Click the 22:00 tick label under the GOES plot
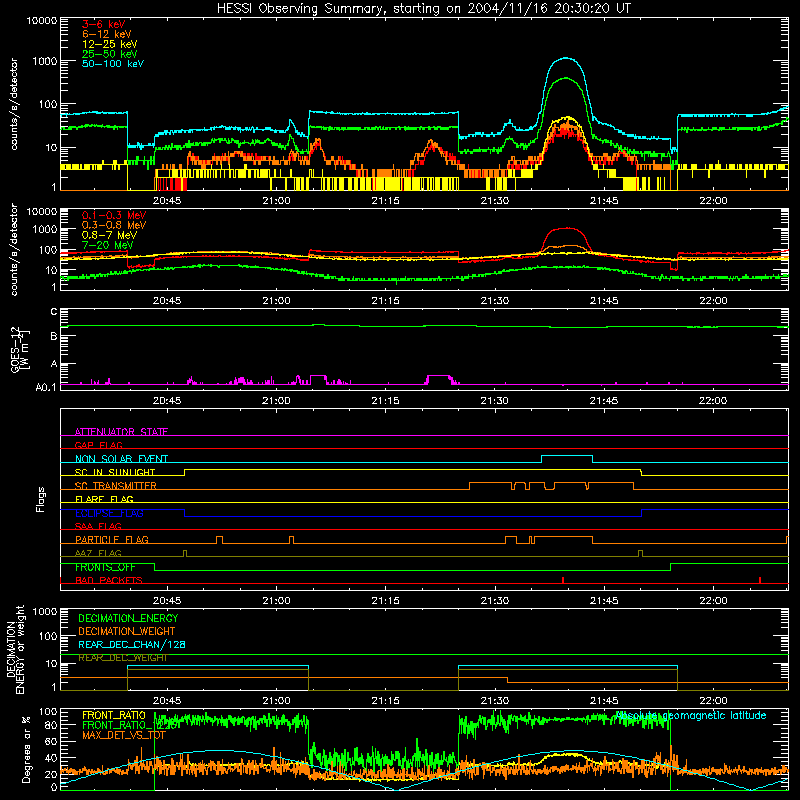Image resolution: width=800 pixels, height=800 pixels. coord(713,401)
